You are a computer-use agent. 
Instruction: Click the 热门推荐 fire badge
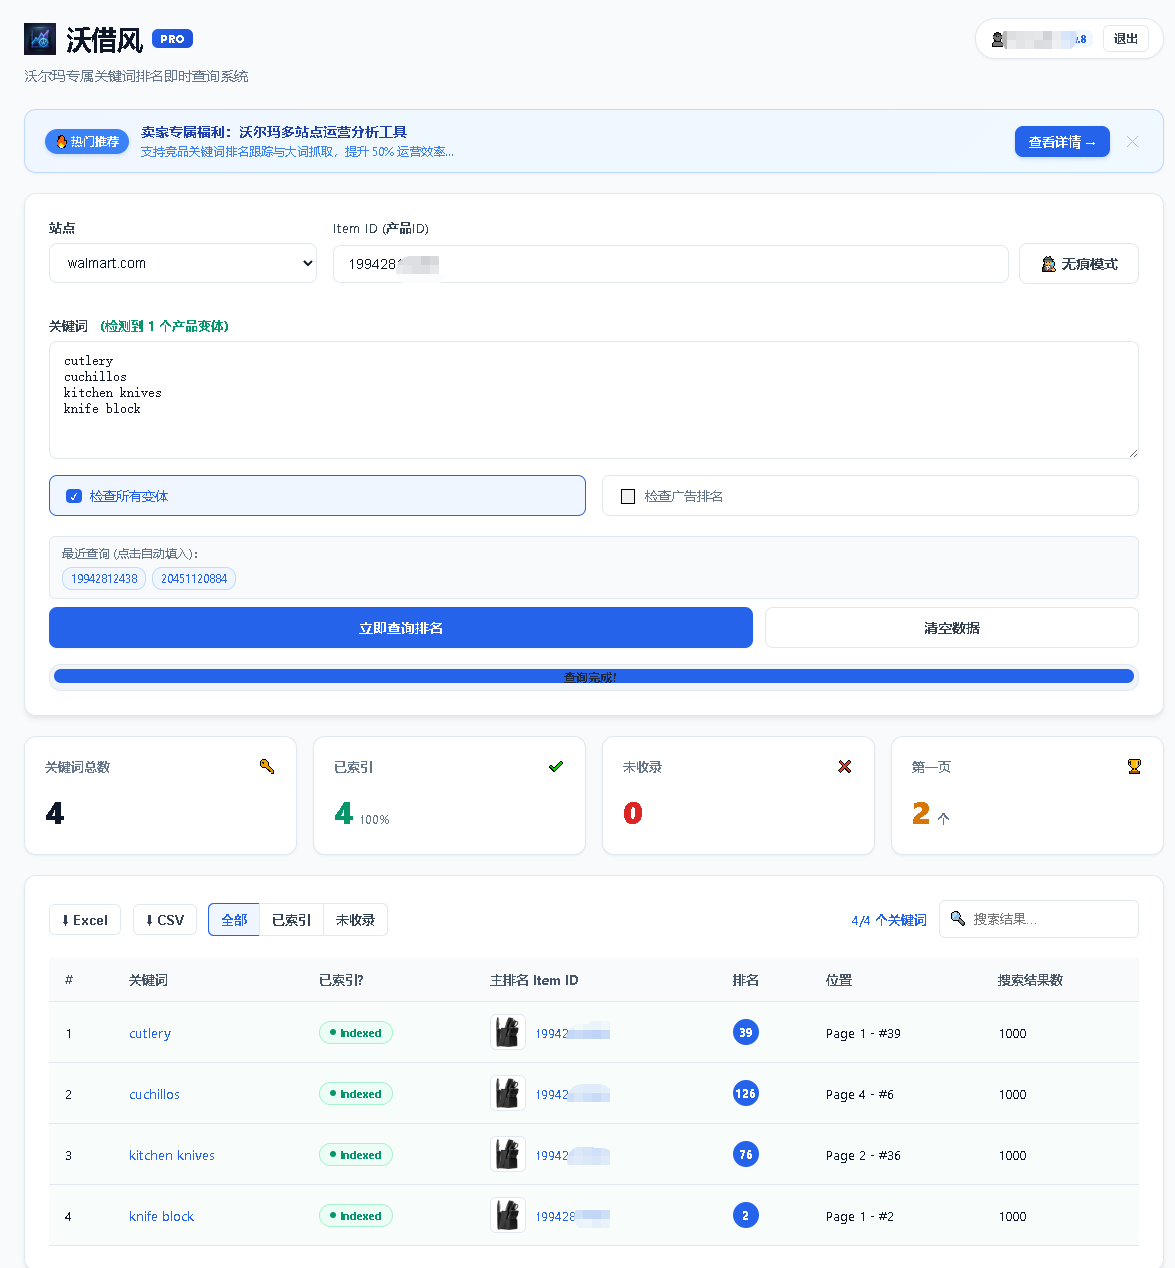click(x=87, y=142)
